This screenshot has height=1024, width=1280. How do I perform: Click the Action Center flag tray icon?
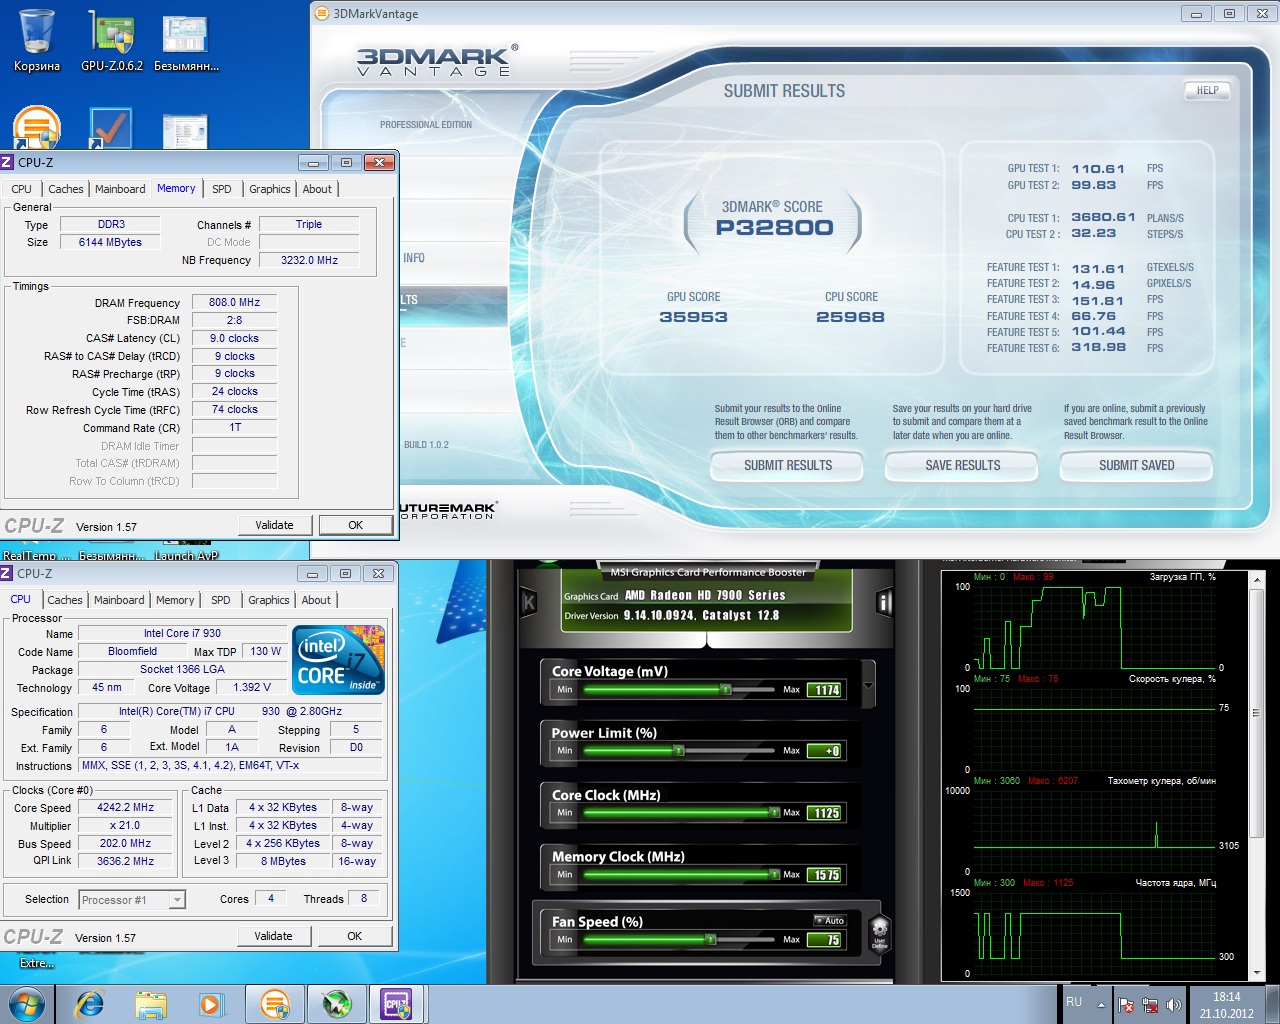coord(1126,1005)
